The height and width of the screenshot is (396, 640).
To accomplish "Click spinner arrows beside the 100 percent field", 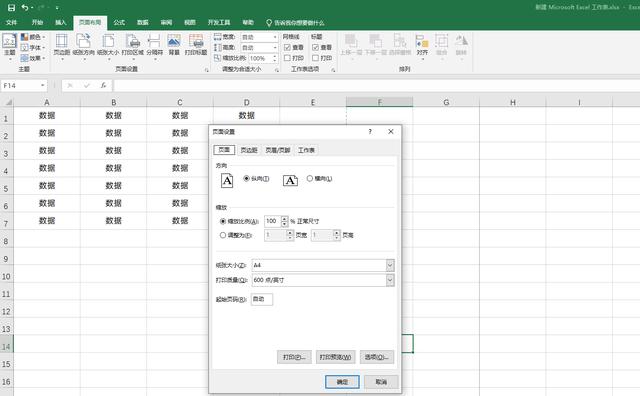I will (284, 221).
